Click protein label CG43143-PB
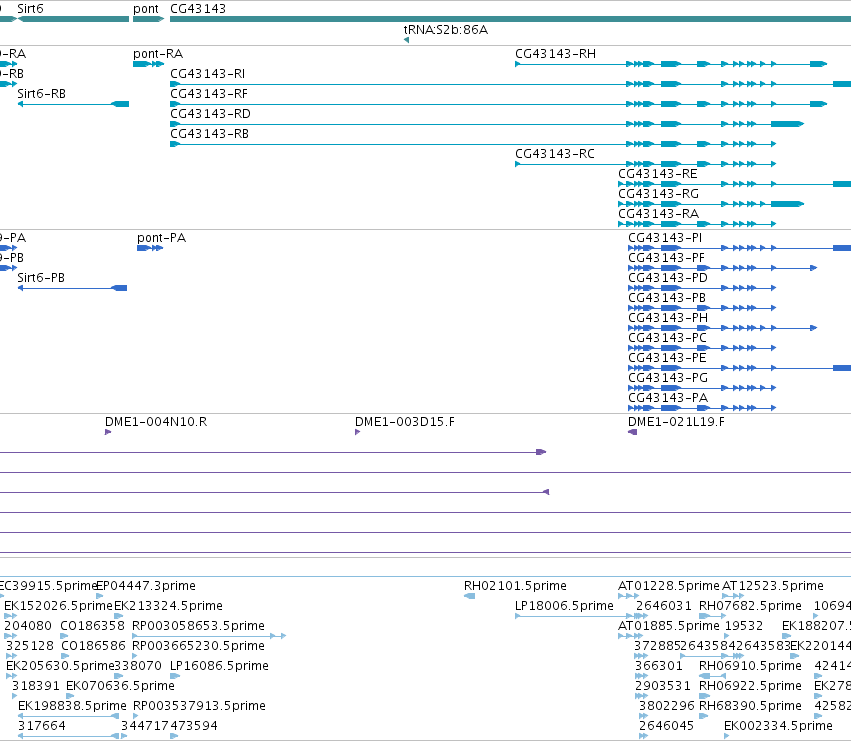The image size is (851, 741). click(667, 298)
